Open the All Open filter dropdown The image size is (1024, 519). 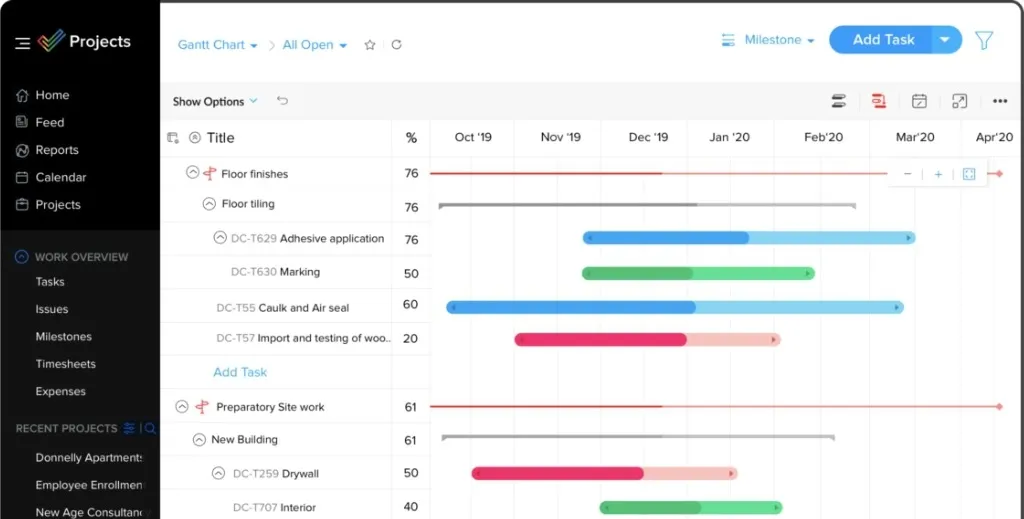(x=315, y=45)
